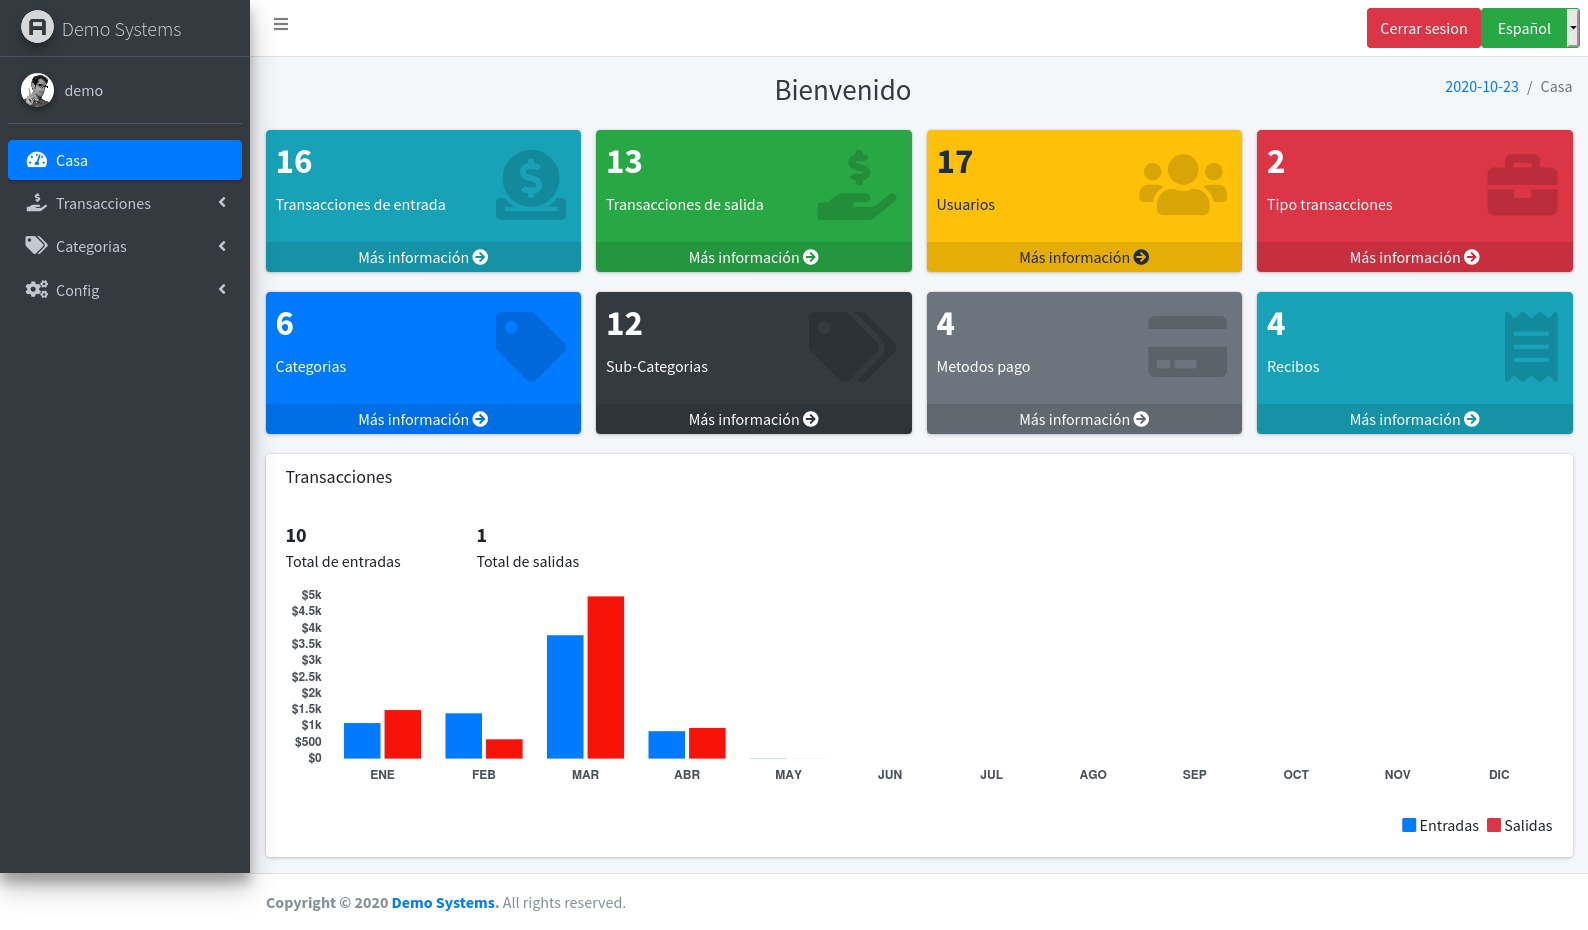This screenshot has width=1588, height=930.
Task: Click the double tags icon on Sub-Categorias card
Action: point(852,346)
